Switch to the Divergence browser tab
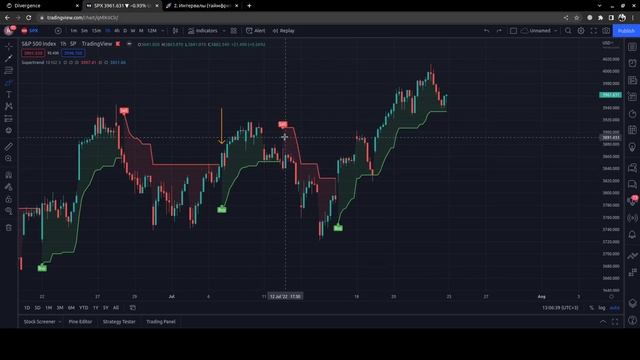Viewport: 640px width, 360px height. coord(41,6)
